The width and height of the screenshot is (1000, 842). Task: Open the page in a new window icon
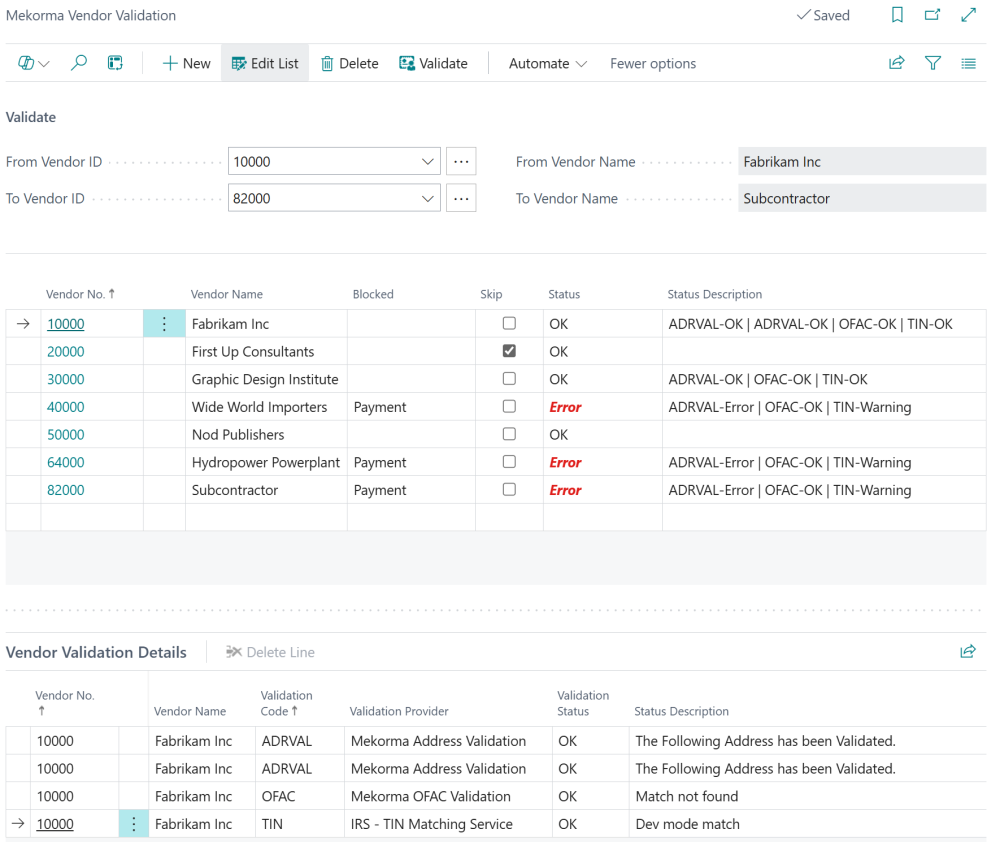point(932,15)
